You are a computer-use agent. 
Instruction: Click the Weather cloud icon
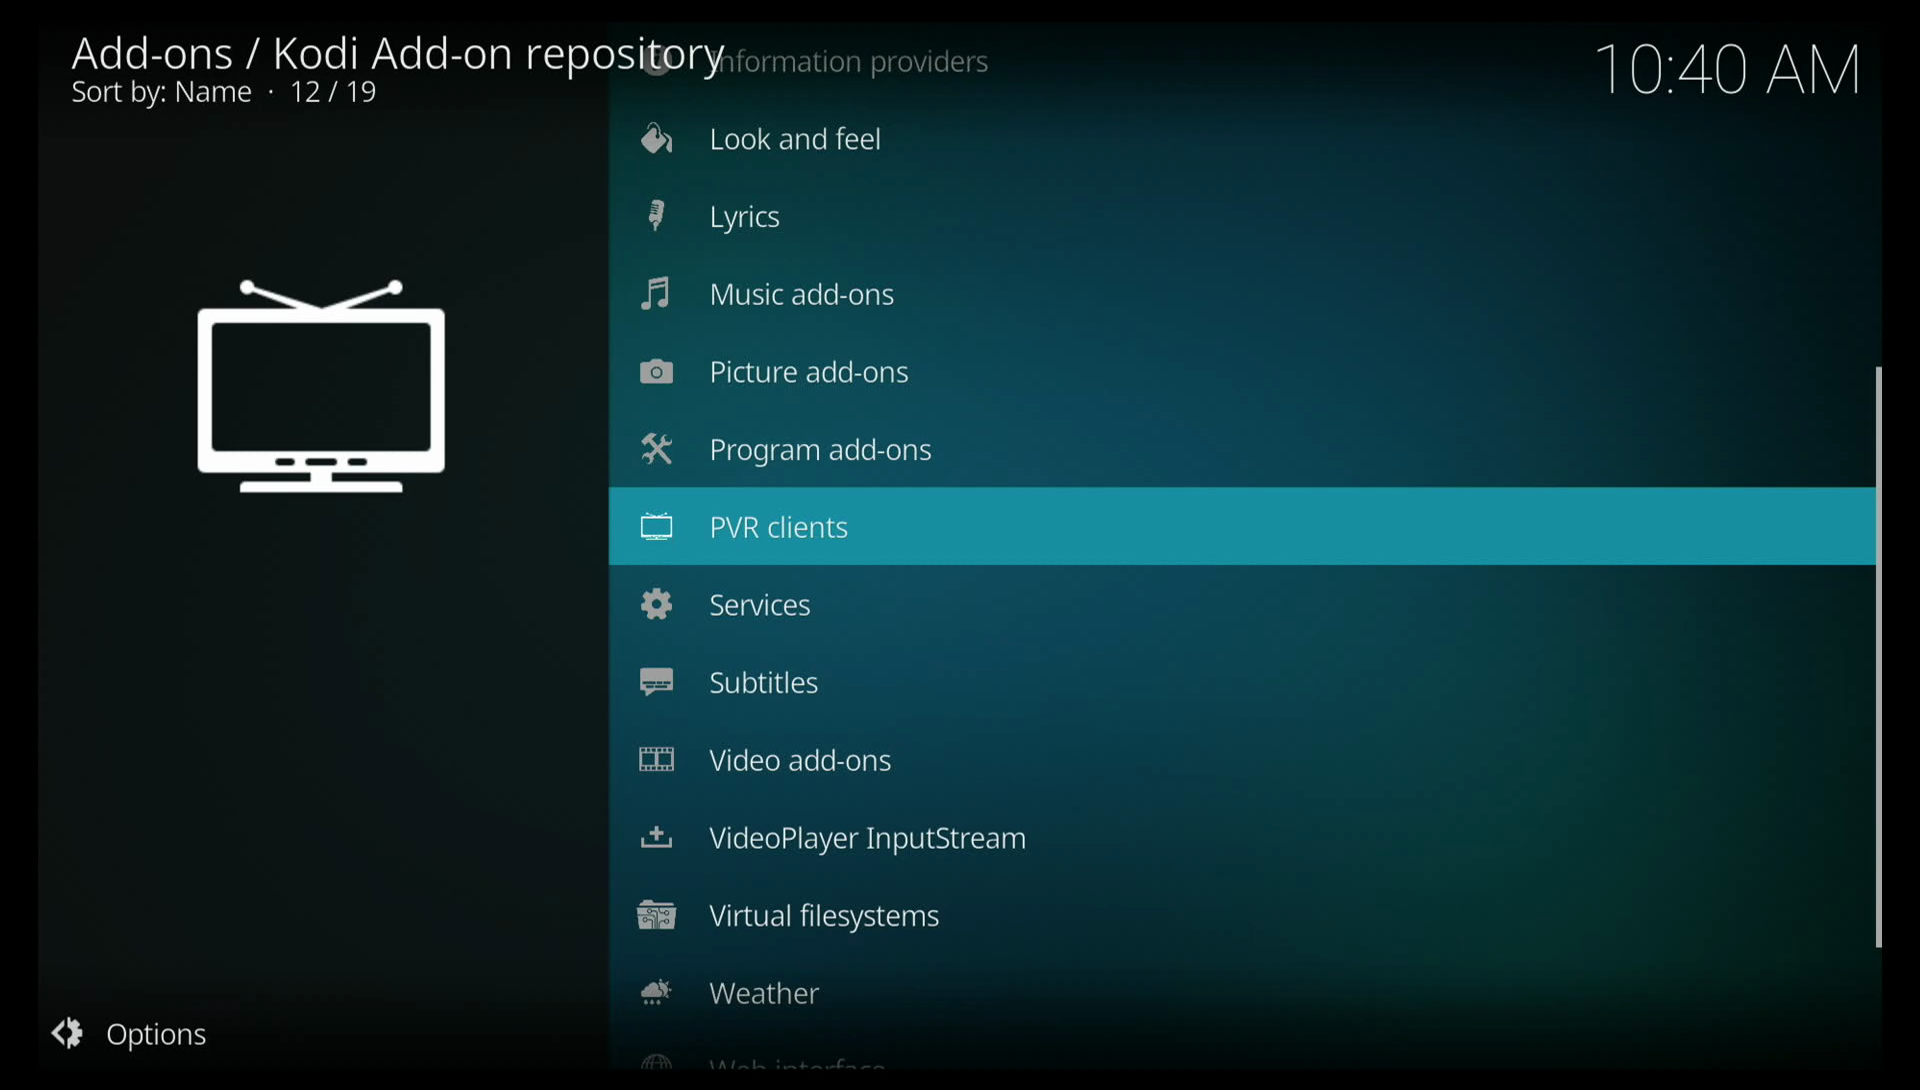[x=656, y=993]
